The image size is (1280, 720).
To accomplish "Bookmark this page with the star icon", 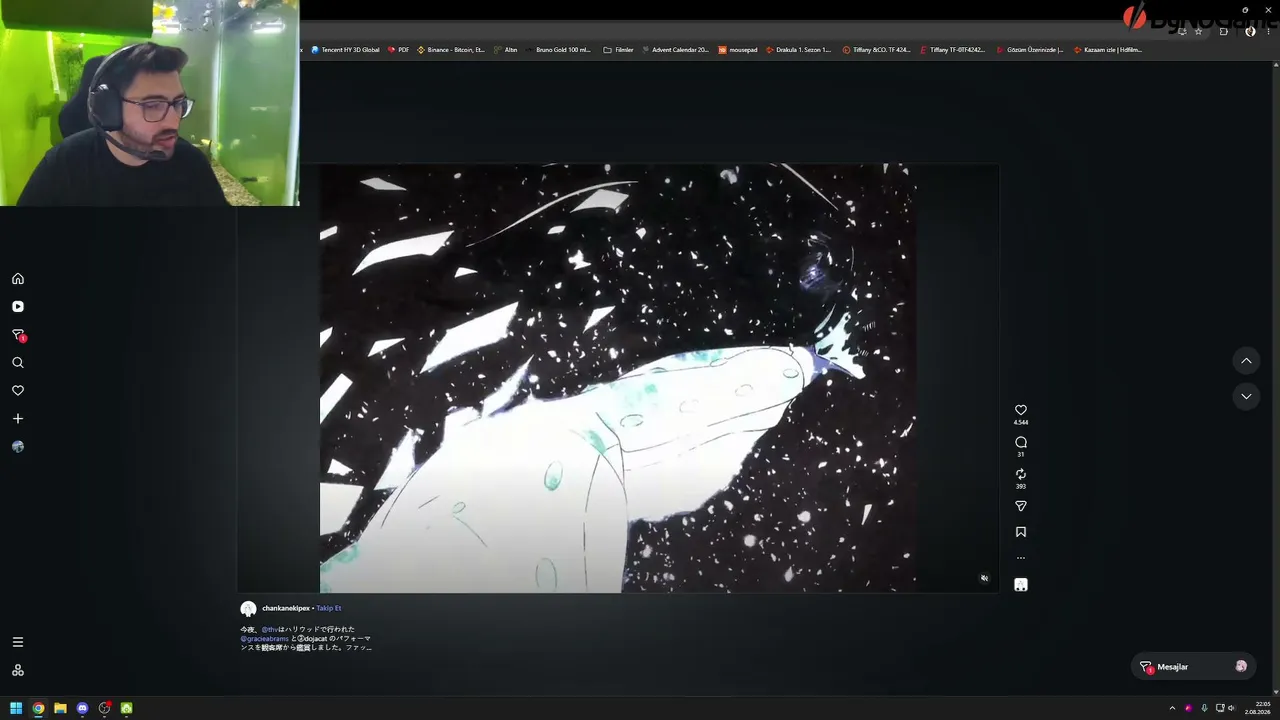I will (x=1198, y=32).
